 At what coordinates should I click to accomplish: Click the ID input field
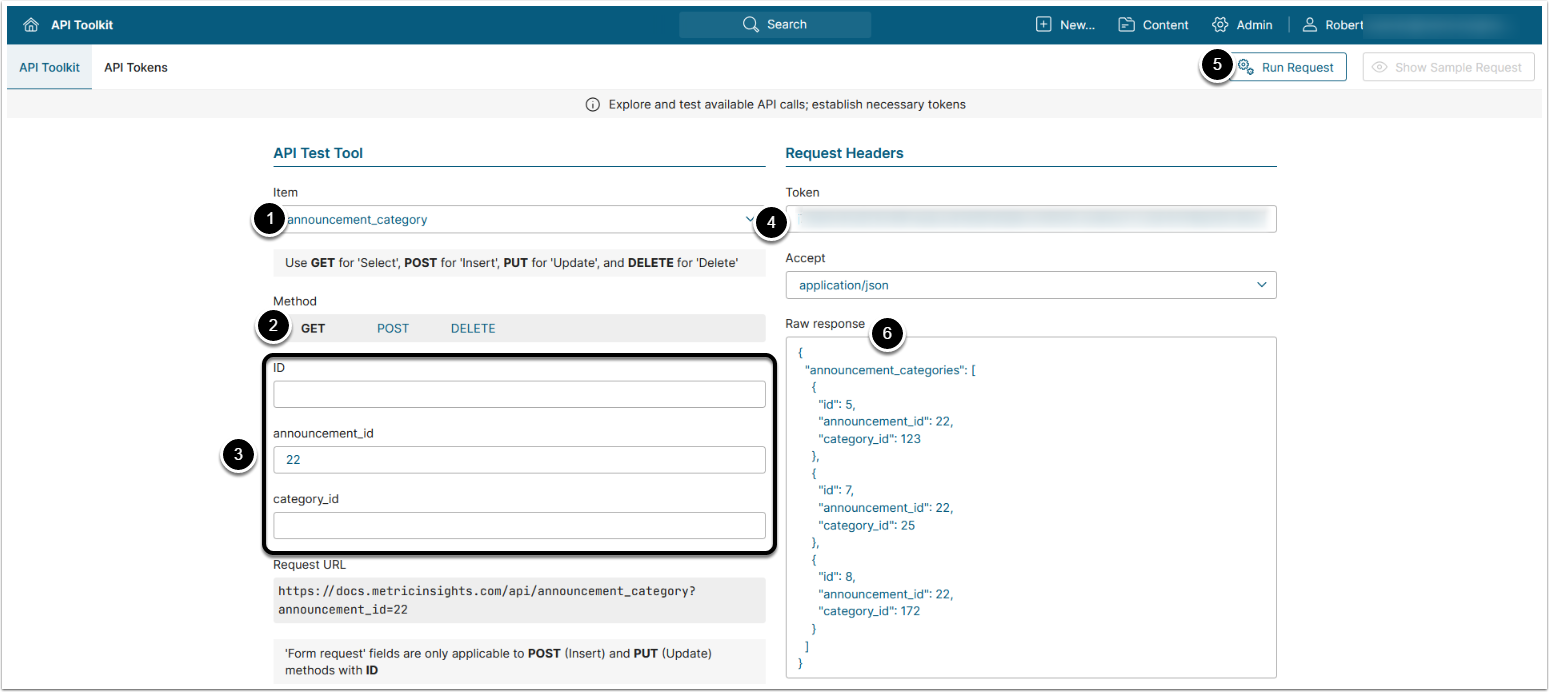tap(519, 394)
